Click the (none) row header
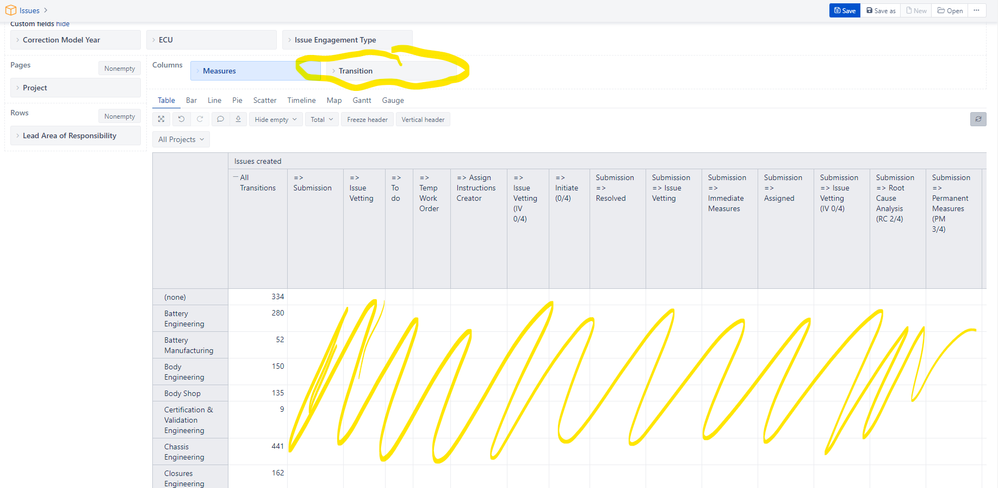 click(x=190, y=297)
